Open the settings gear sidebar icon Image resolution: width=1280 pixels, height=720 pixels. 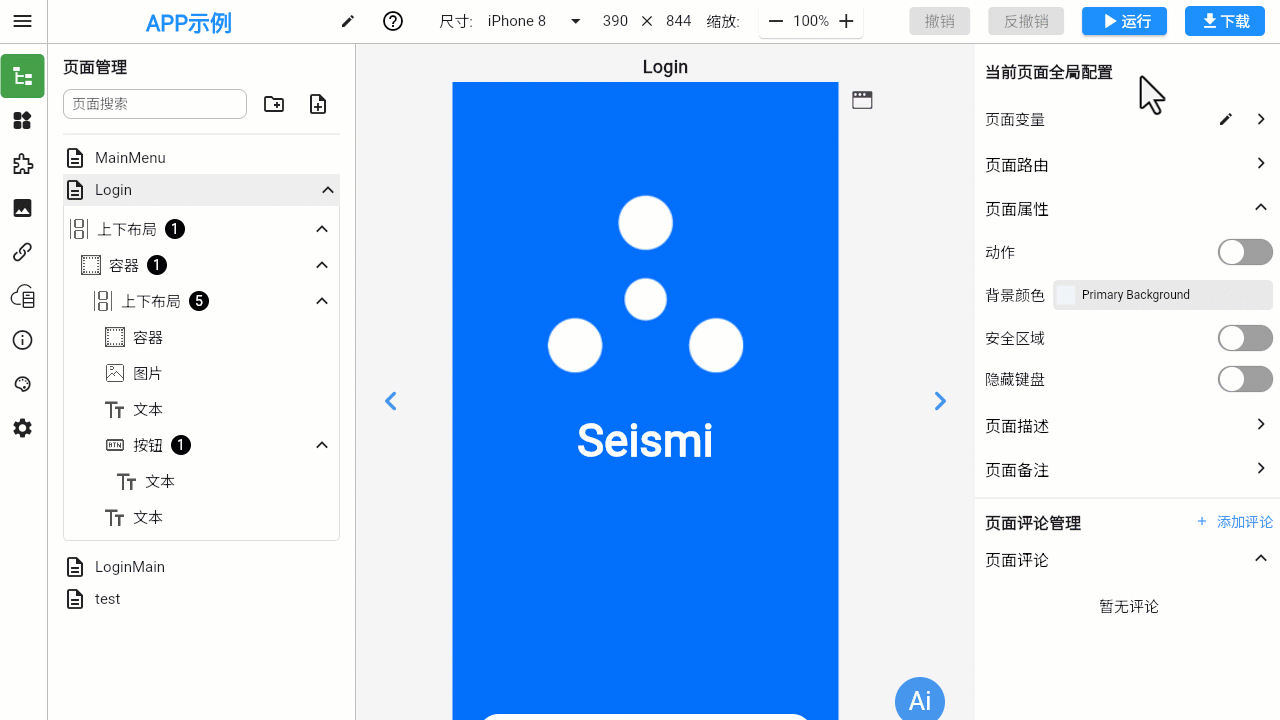click(22, 428)
